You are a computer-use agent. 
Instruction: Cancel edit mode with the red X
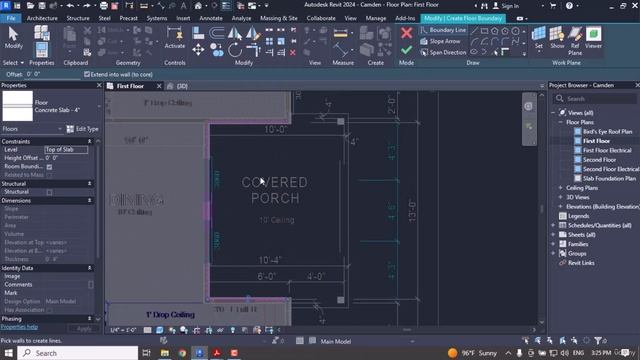[406, 33]
